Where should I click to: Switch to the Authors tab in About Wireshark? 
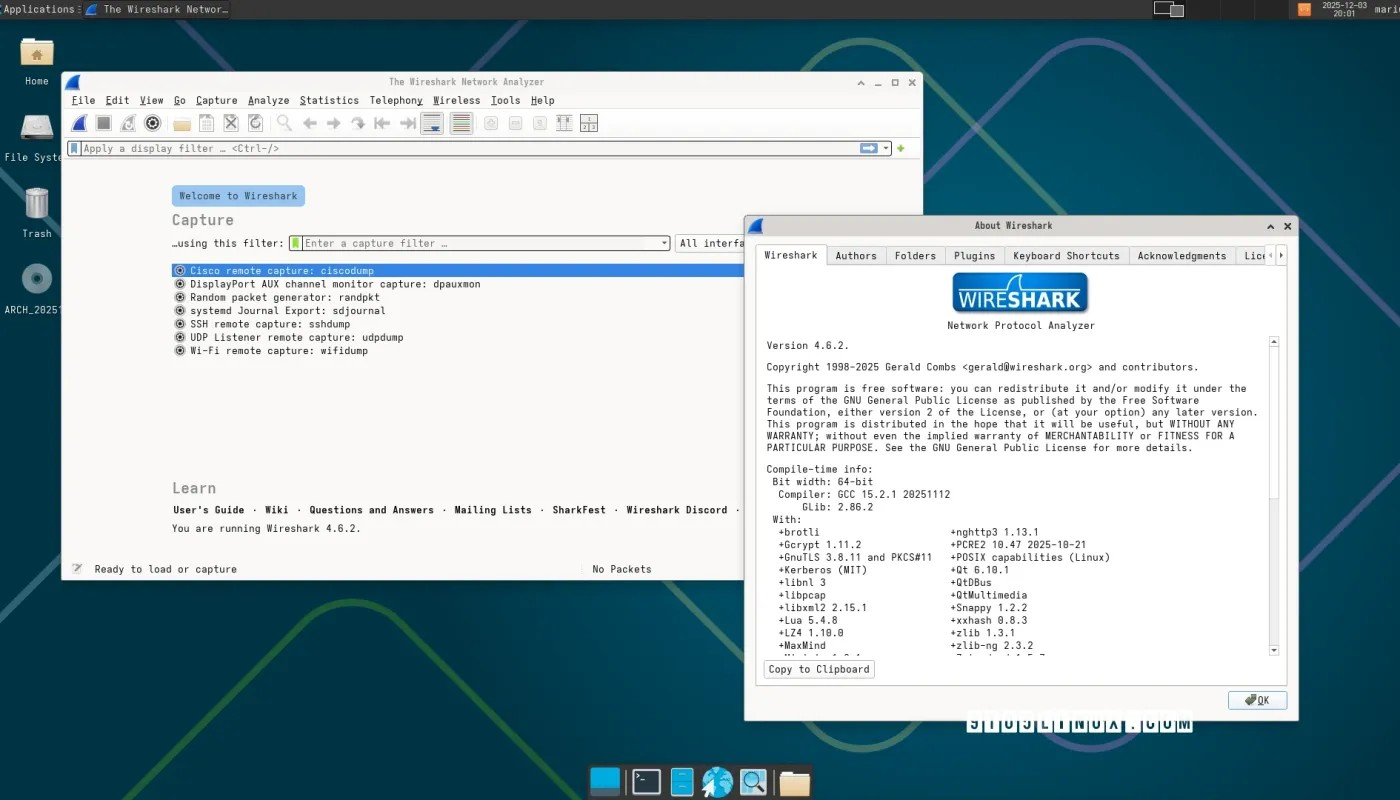click(x=856, y=255)
